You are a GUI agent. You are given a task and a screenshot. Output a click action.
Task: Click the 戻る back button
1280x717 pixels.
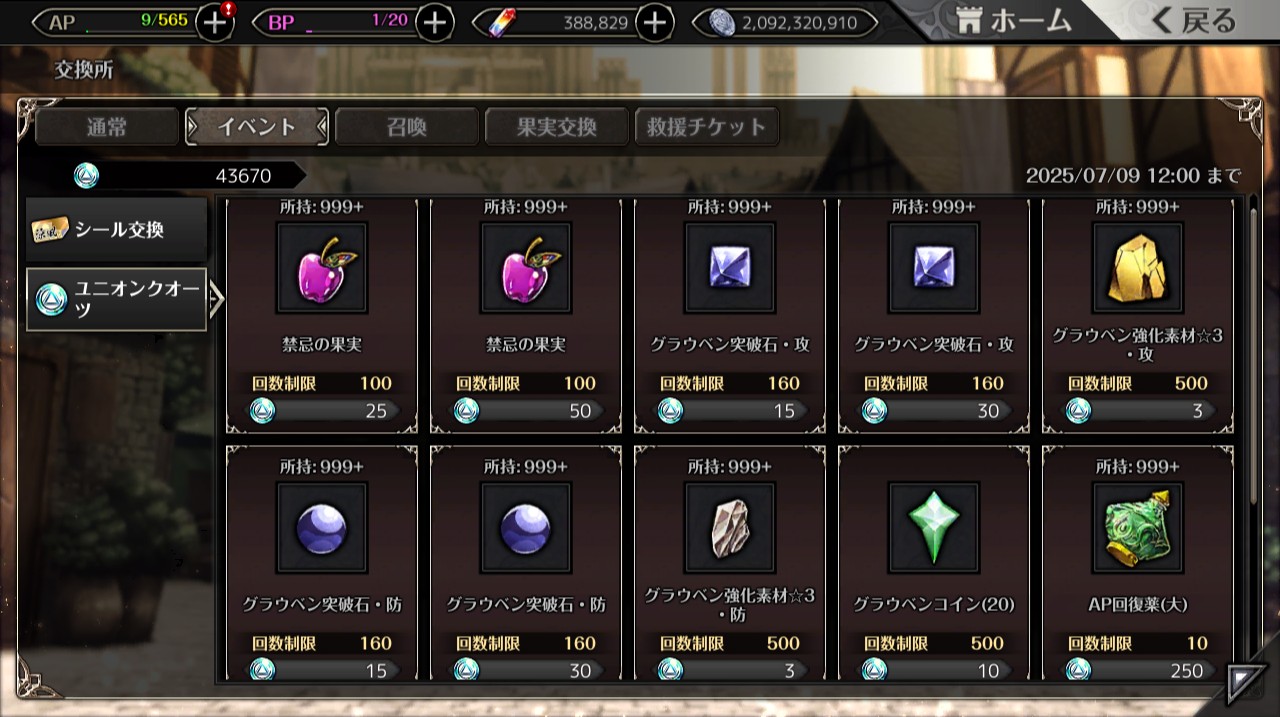click(x=1192, y=20)
